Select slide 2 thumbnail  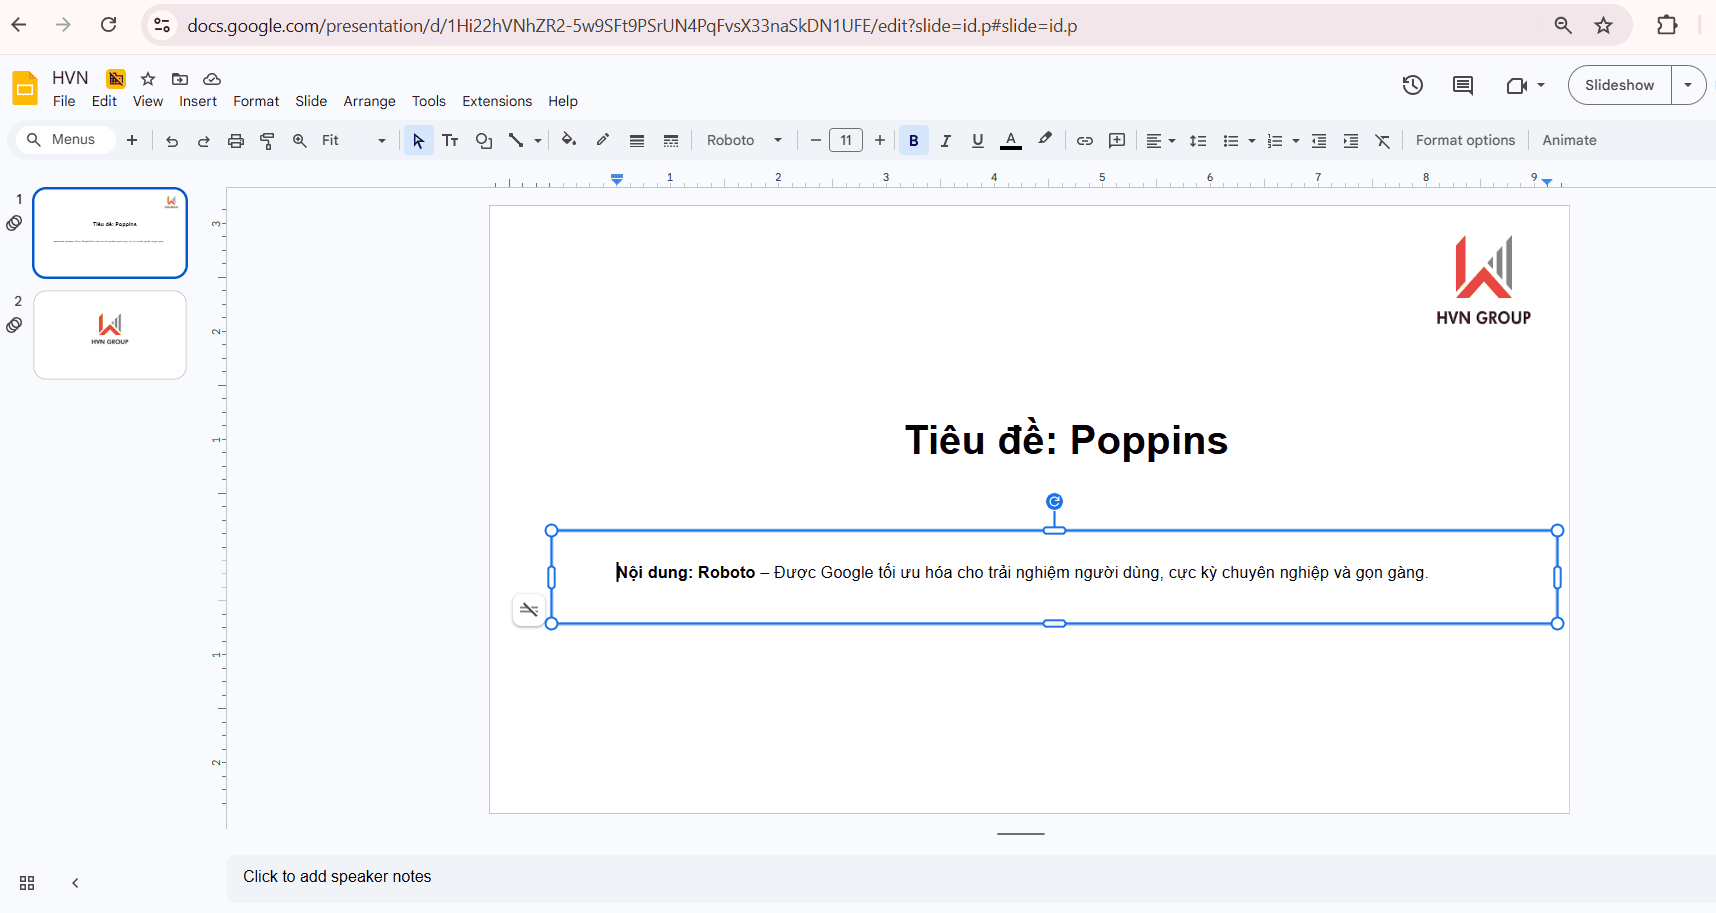pos(110,335)
